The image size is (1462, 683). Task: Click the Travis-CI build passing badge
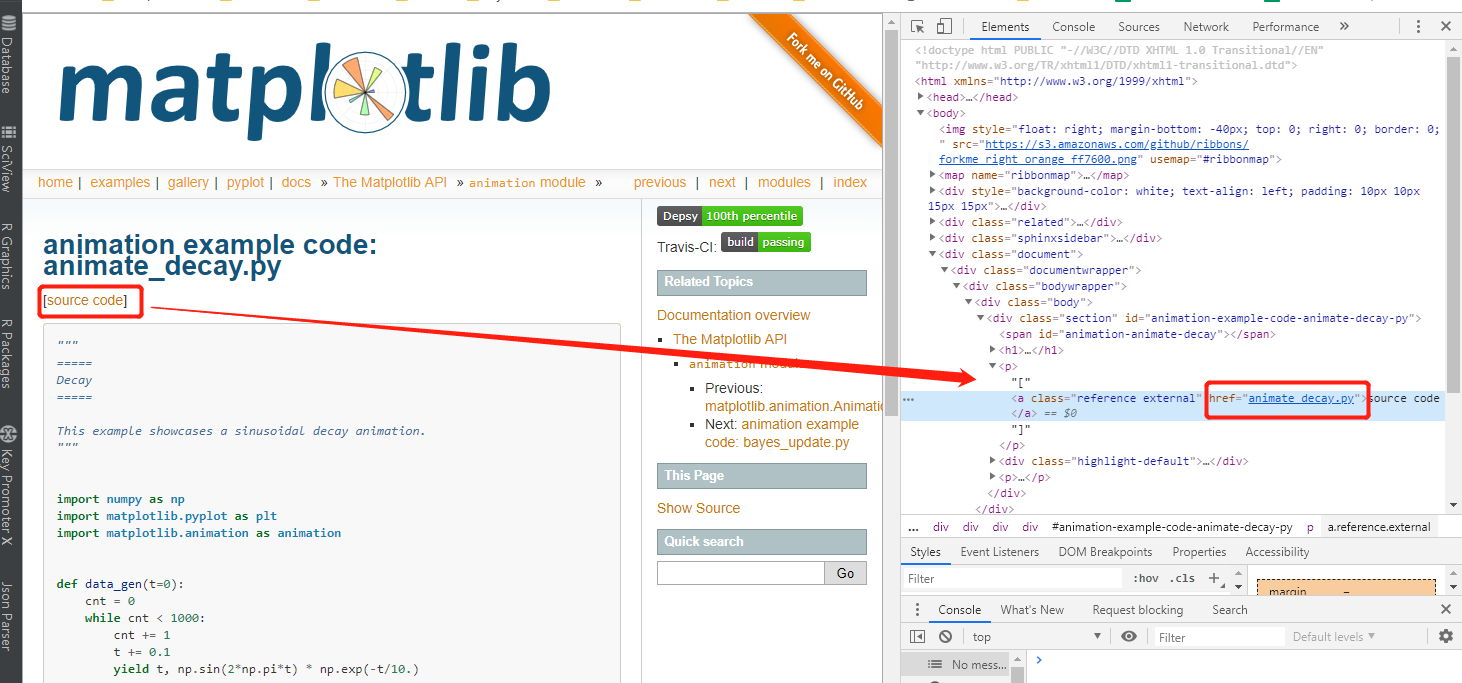point(766,242)
